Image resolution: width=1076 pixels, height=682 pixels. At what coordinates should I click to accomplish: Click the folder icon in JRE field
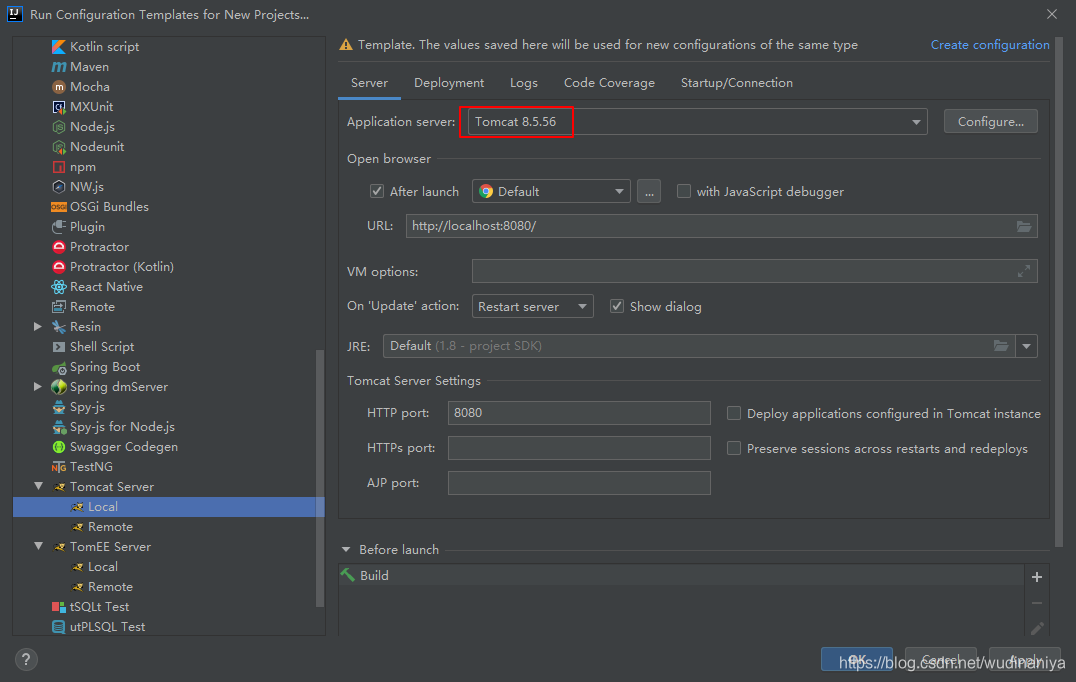(1001, 346)
